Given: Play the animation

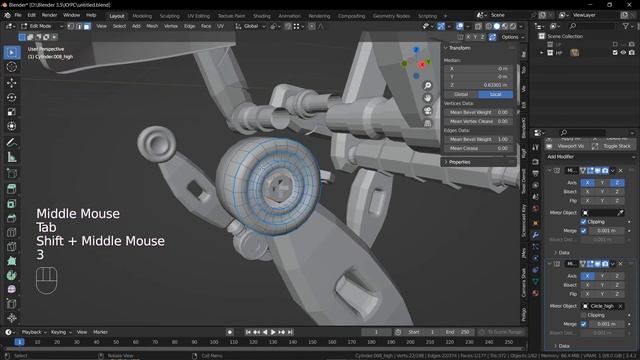Looking at the screenshot, I should (x=273, y=332).
